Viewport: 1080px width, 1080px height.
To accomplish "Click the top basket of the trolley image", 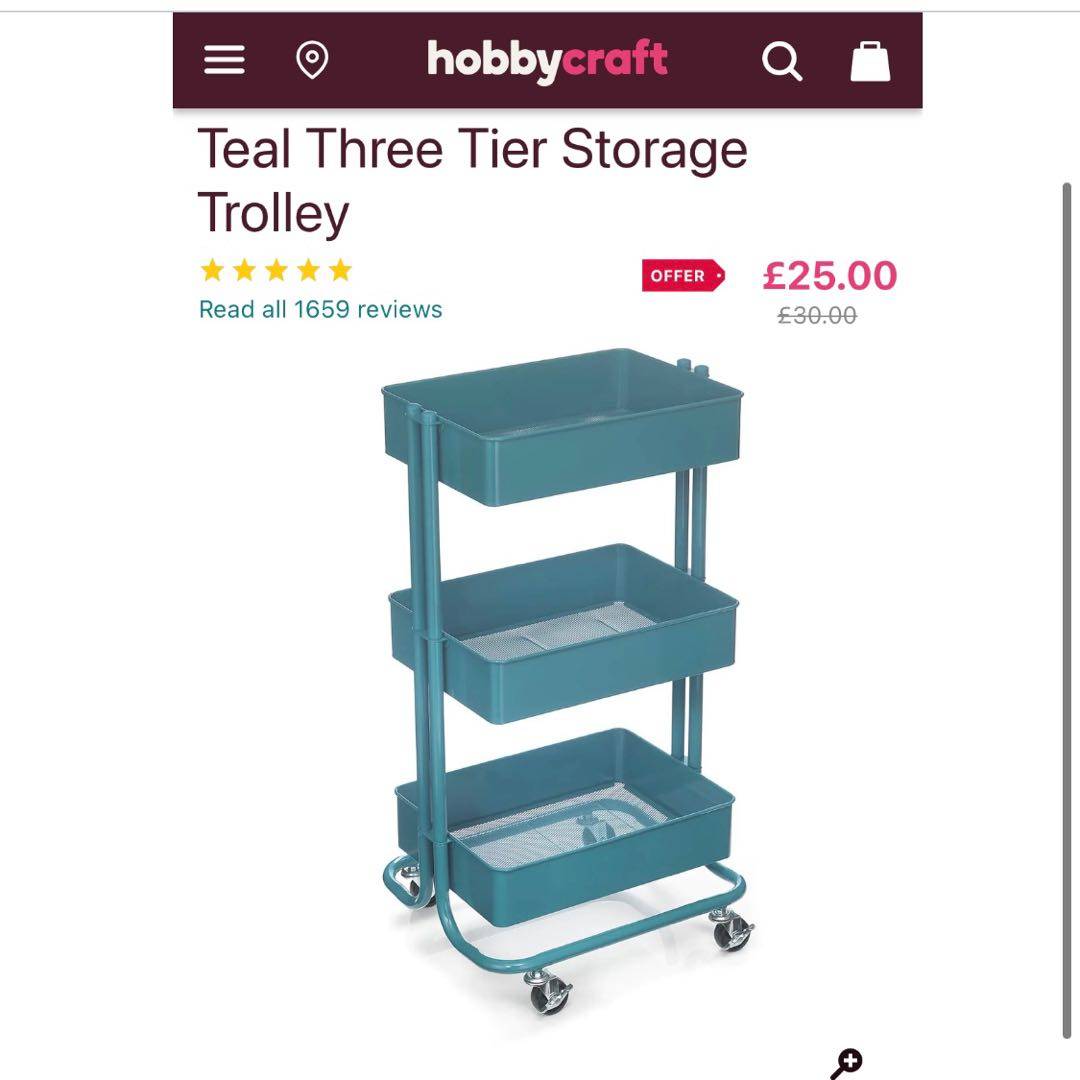I will coord(563,430).
